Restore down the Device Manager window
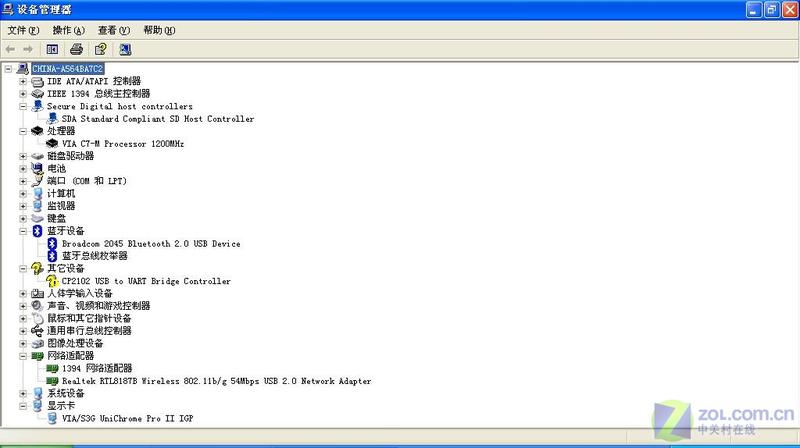 point(772,10)
